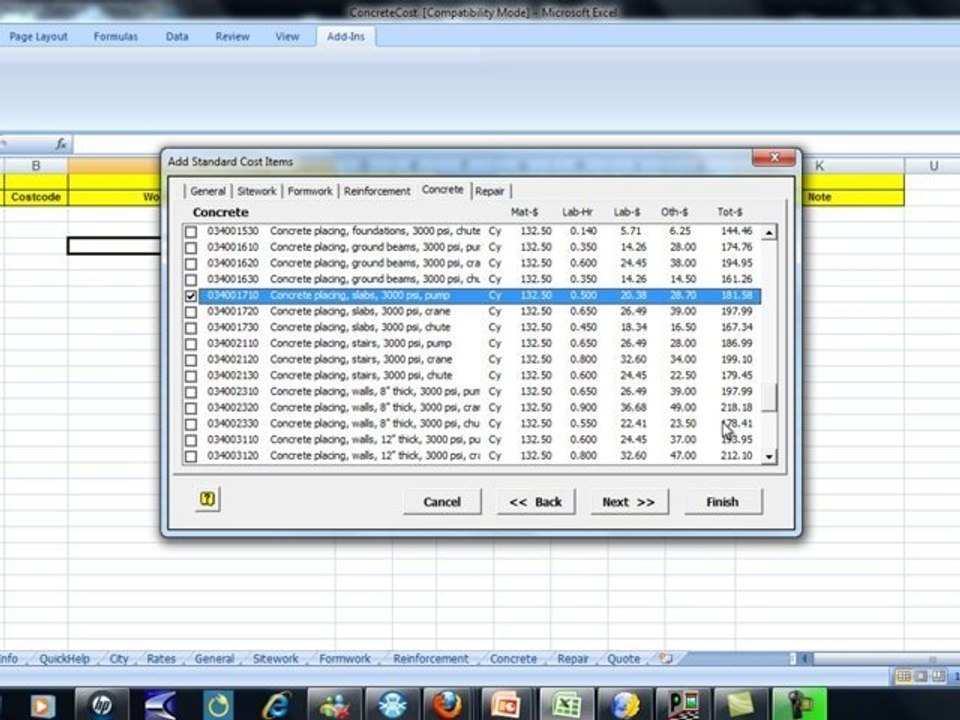Open the Reinforcement tab in dialog
This screenshot has height=720, width=960.
click(x=377, y=191)
